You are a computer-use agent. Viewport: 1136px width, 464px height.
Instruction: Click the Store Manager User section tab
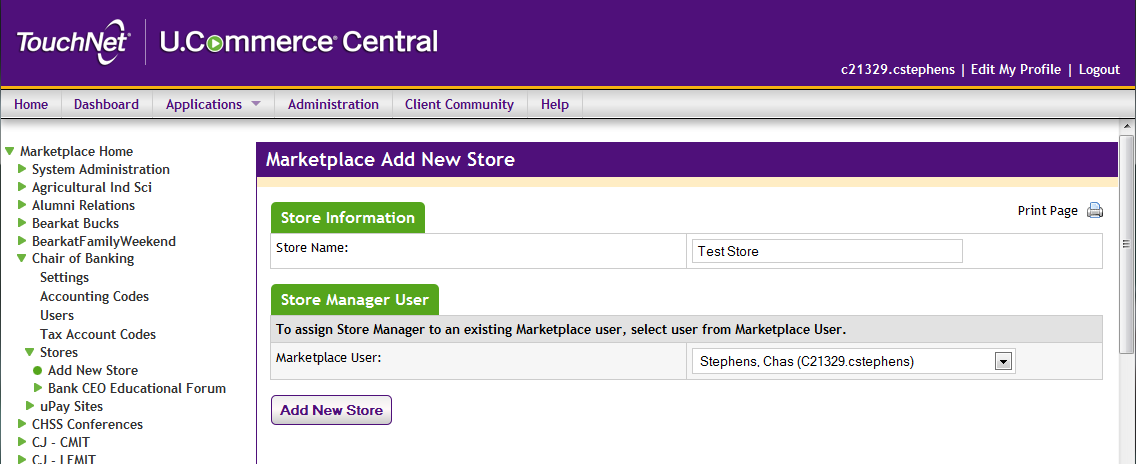(x=355, y=299)
